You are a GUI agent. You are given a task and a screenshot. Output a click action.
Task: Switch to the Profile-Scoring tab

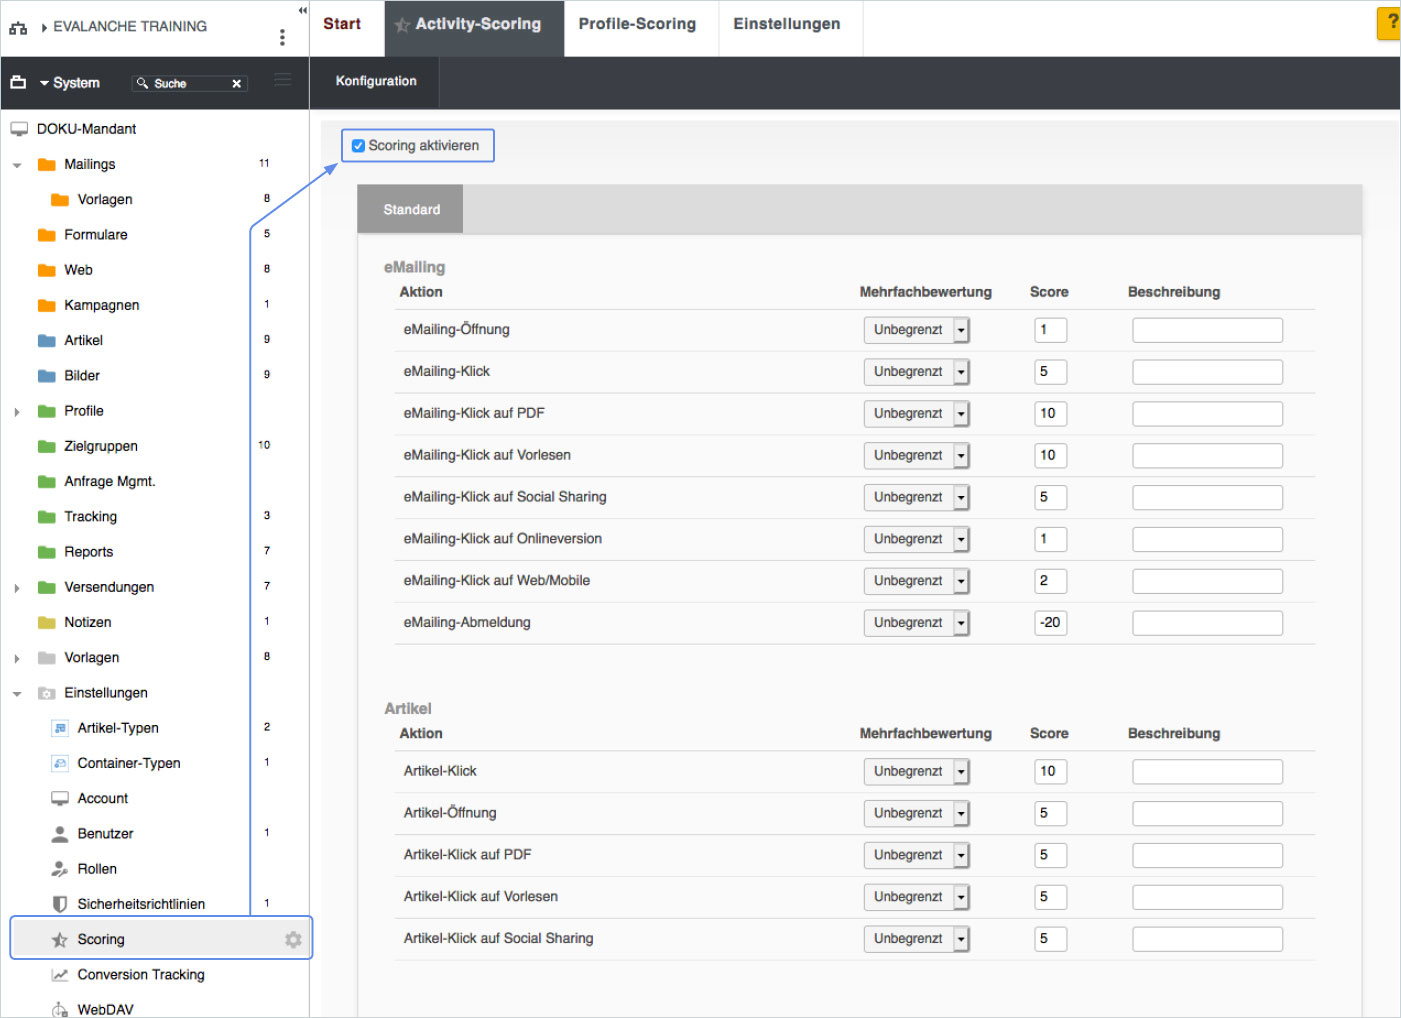637,24
